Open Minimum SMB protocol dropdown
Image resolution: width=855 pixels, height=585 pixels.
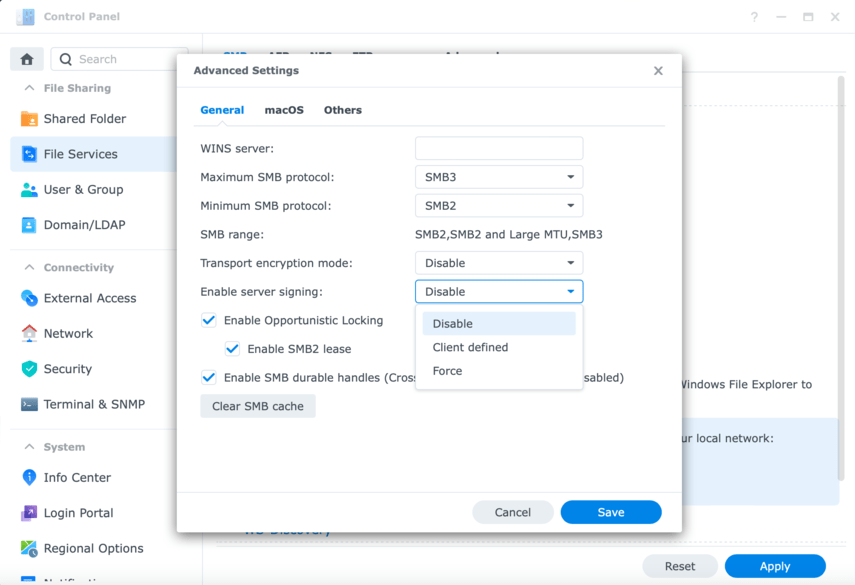(x=499, y=206)
